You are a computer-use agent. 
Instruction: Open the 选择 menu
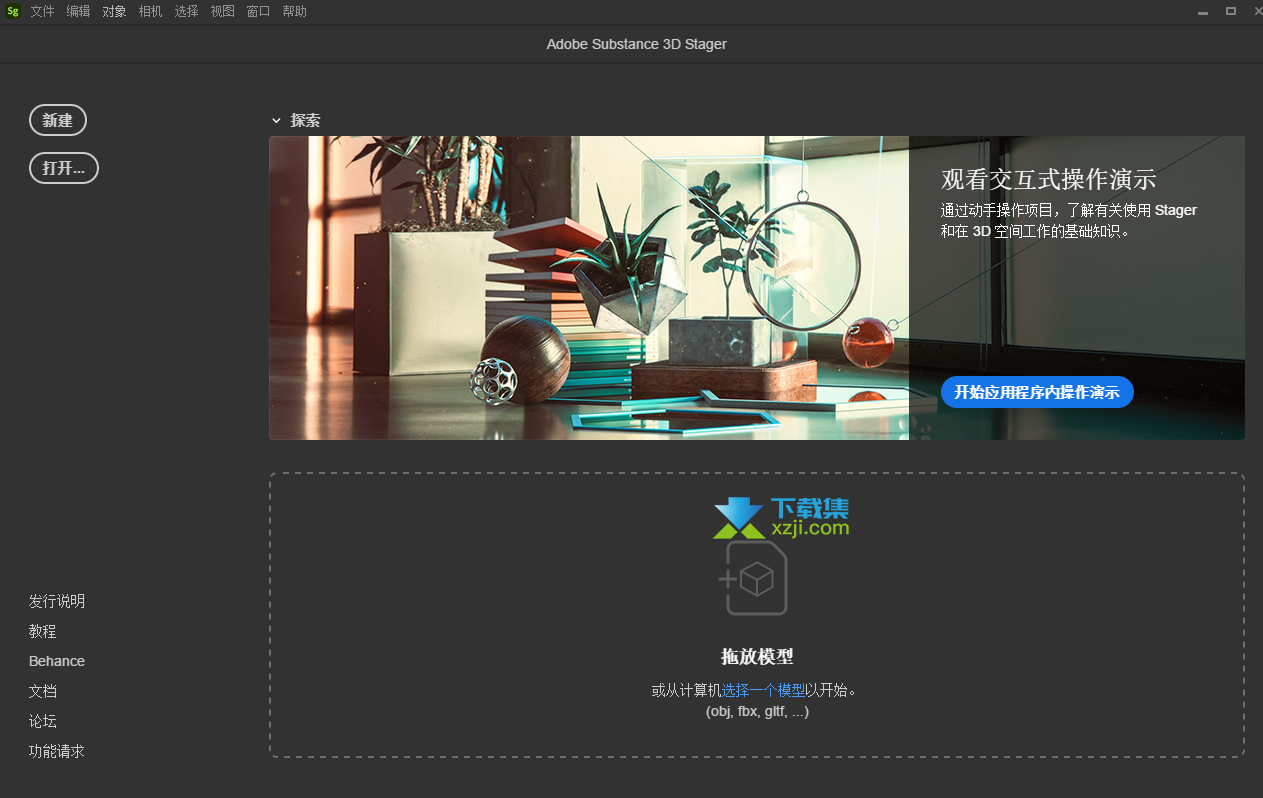[x=186, y=12]
